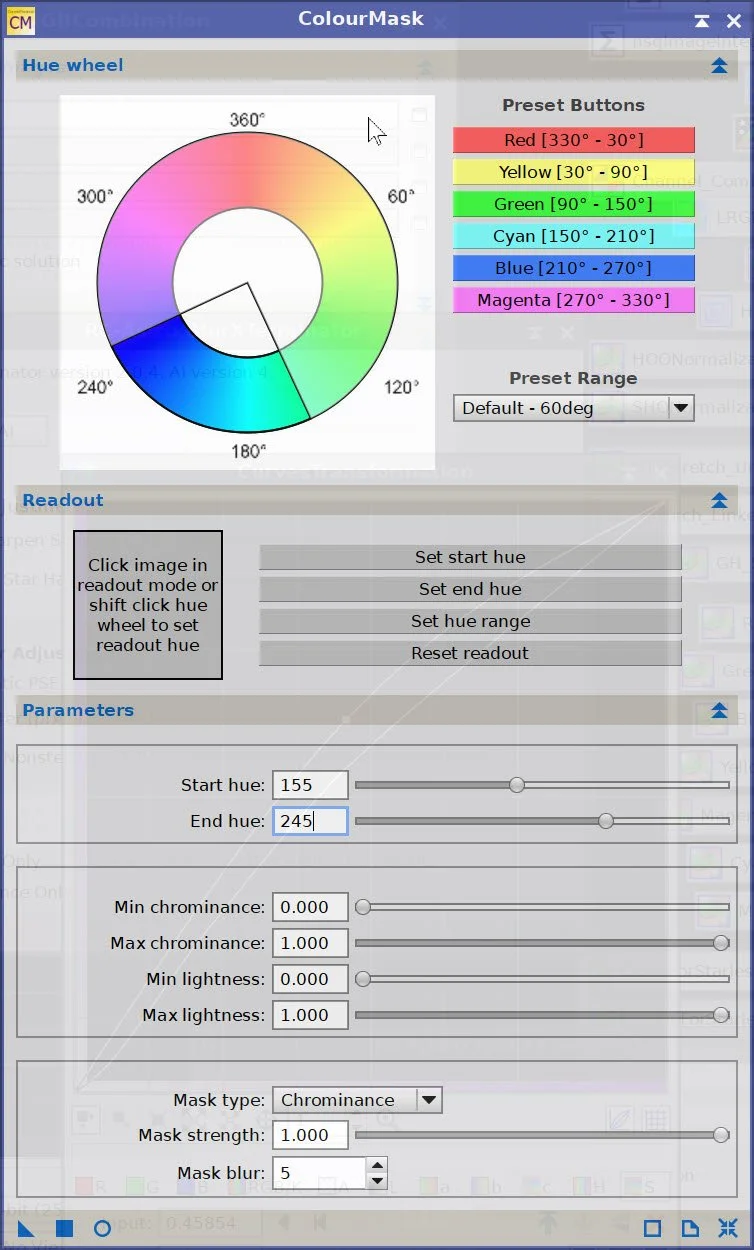Open the Preset Range dropdown

tap(574, 408)
